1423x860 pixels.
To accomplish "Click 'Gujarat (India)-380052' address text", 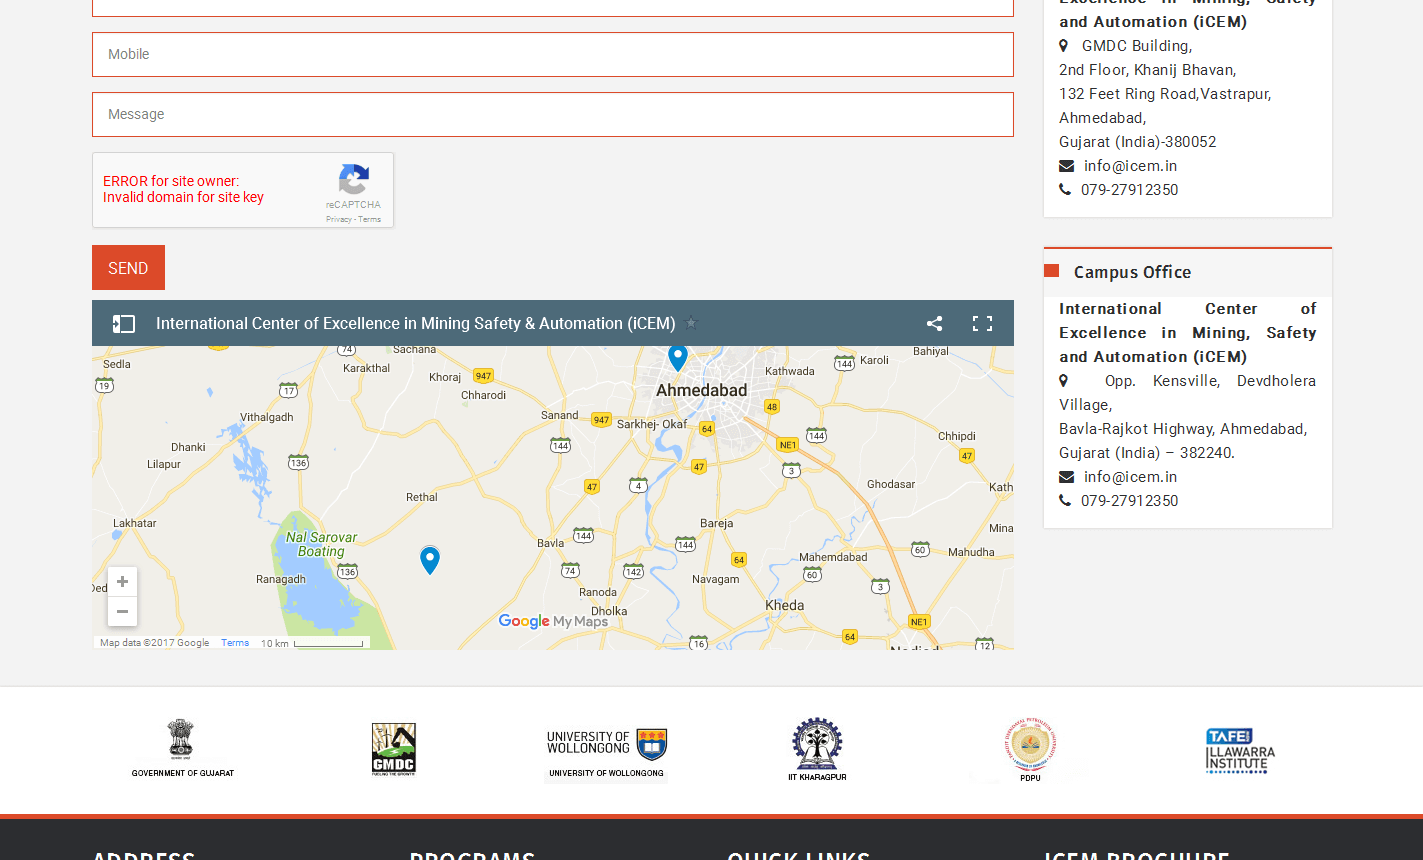I will click(1138, 142).
